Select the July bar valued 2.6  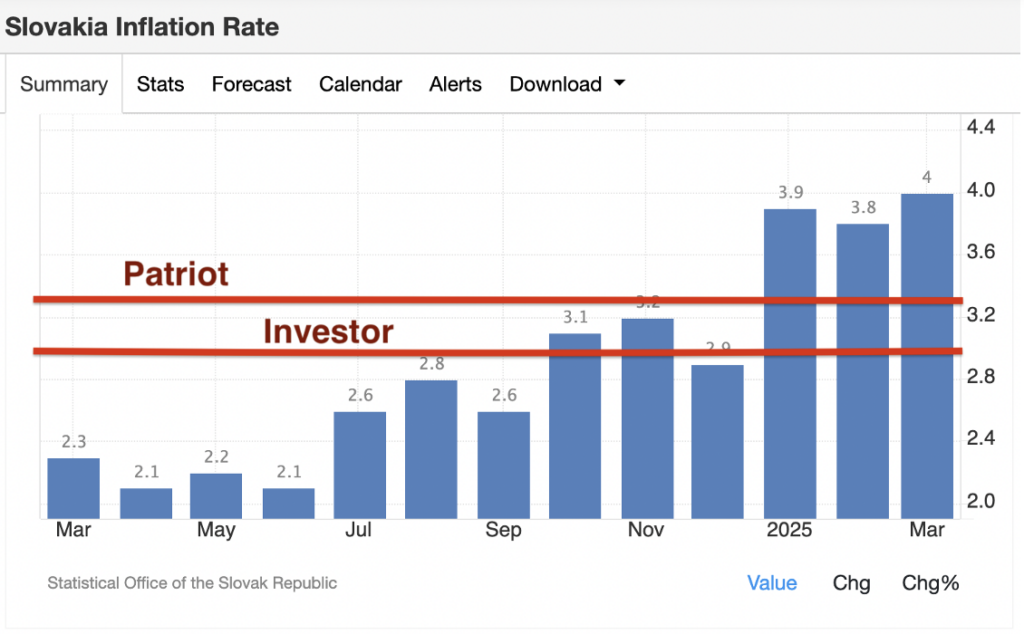point(360,465)
